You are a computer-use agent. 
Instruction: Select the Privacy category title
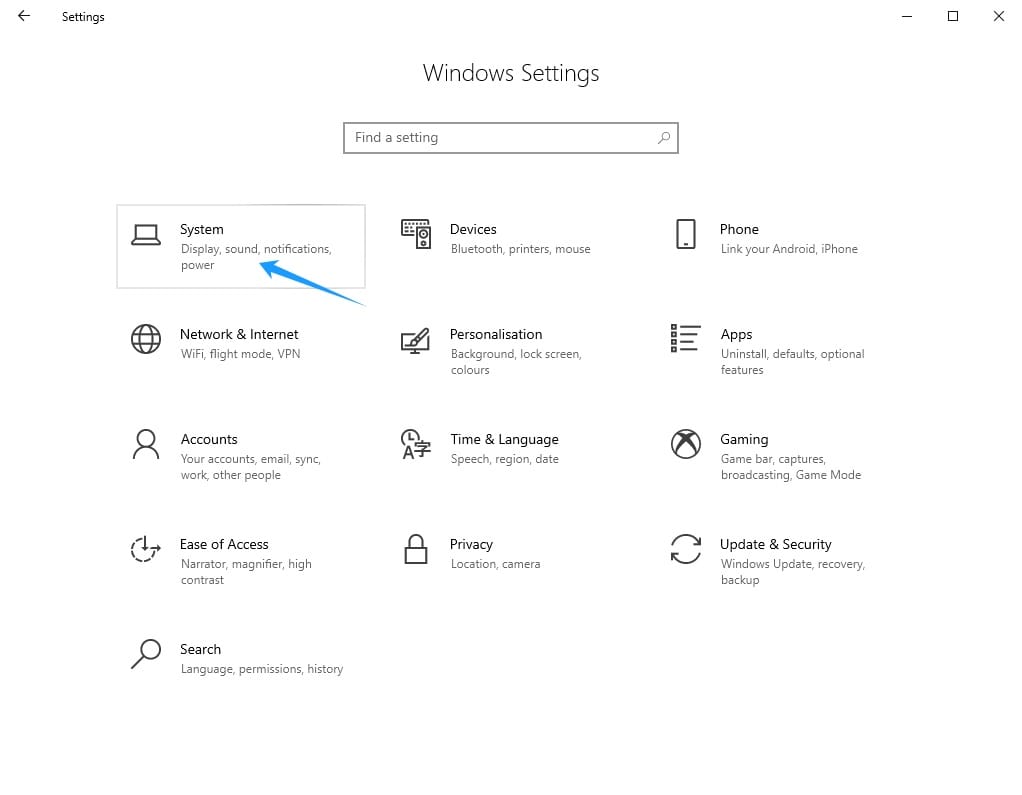coord(471,544)
